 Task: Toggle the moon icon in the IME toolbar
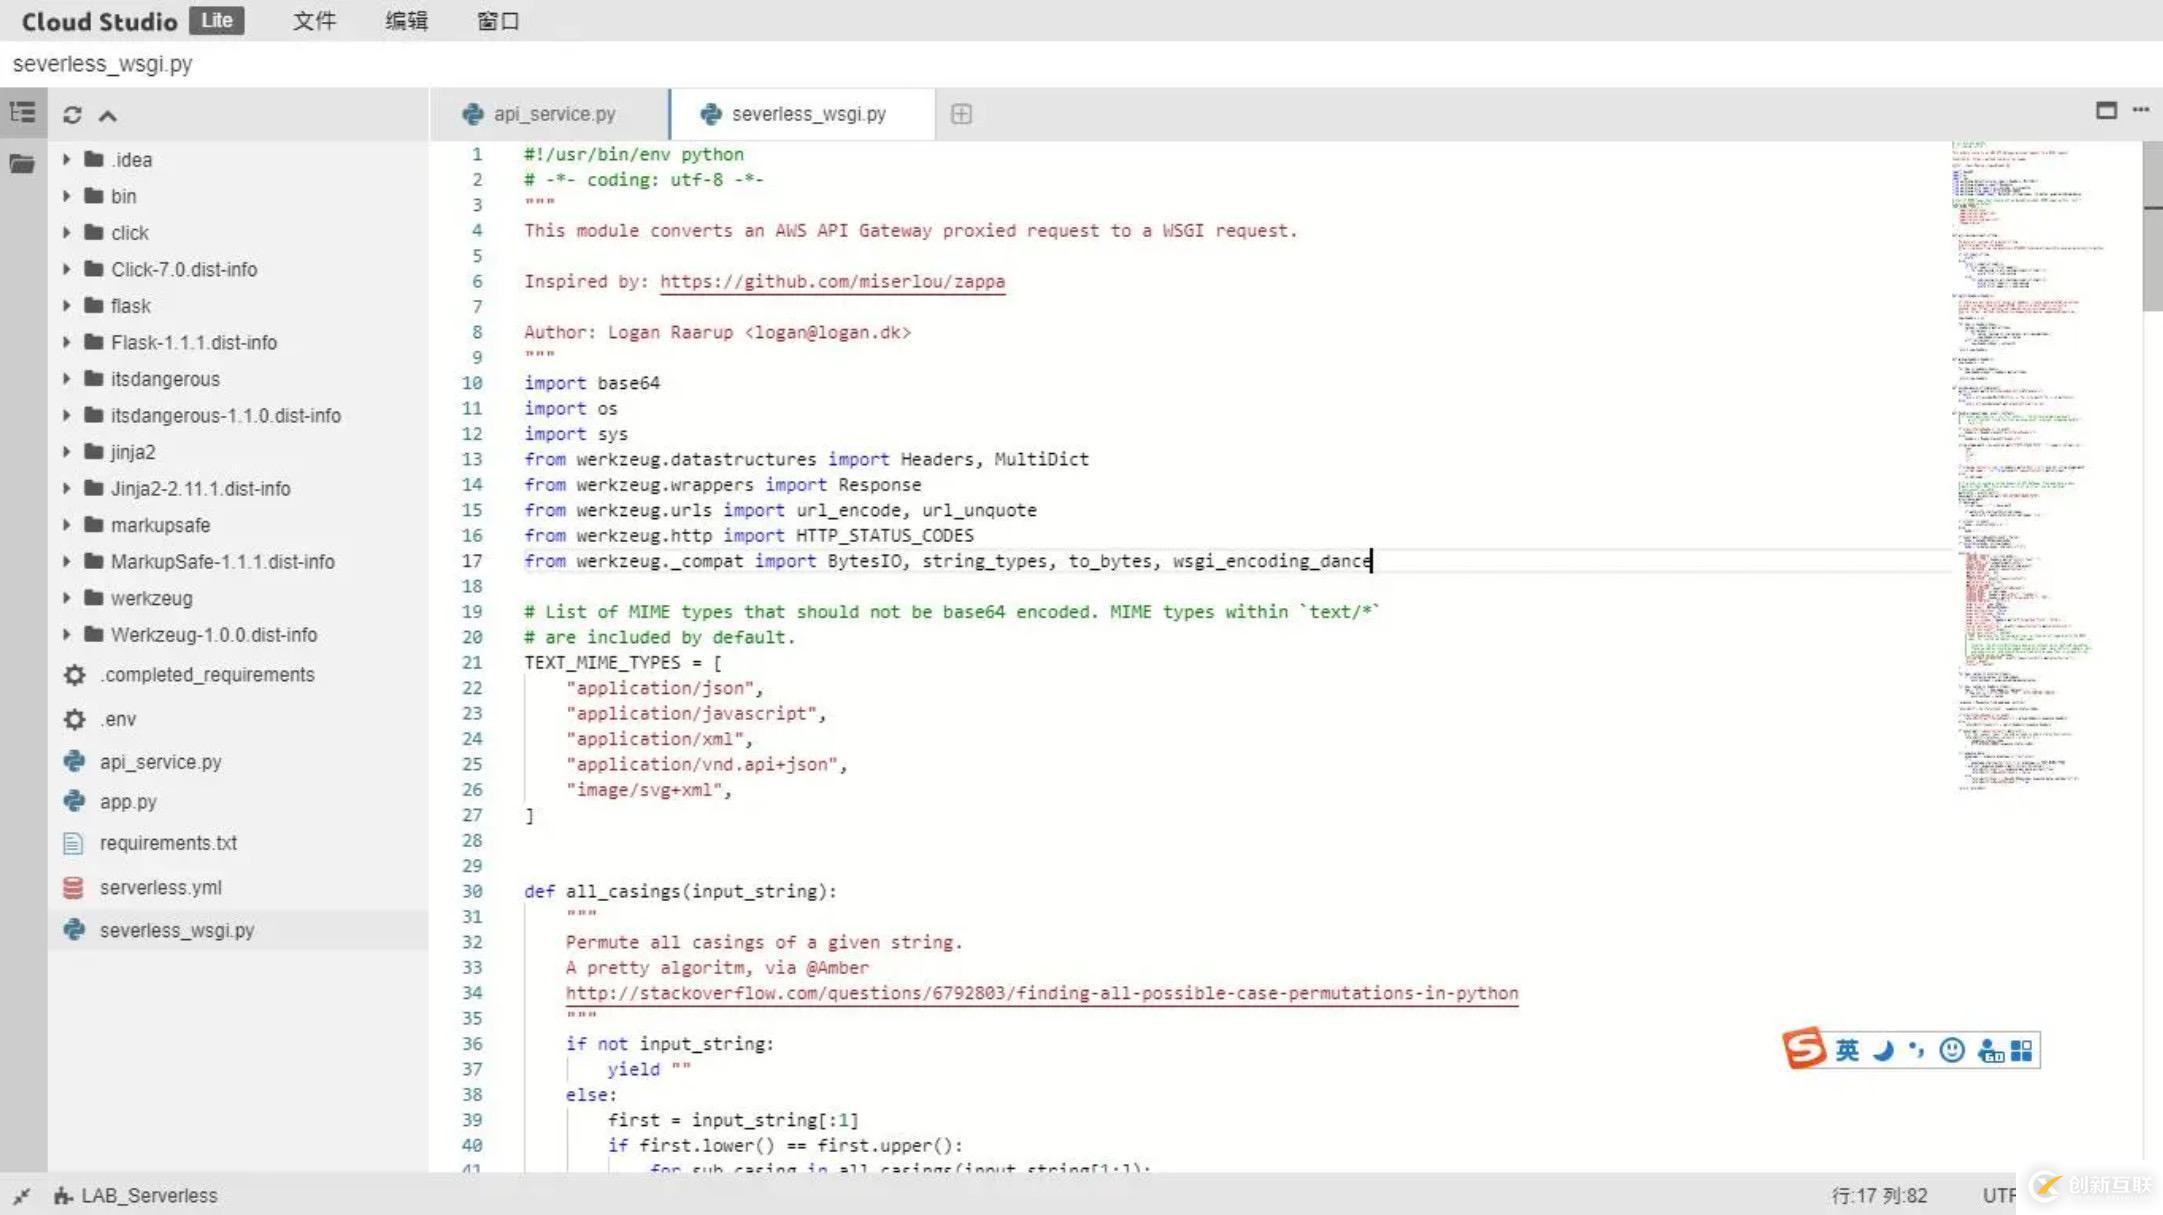[1883, 1050]
